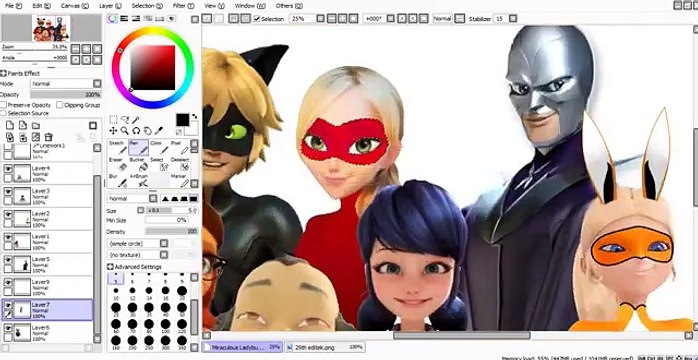Viewport: 698px width, 360px height.
Task: Toggle the show Selection checkbox
Action: (257, 19)
